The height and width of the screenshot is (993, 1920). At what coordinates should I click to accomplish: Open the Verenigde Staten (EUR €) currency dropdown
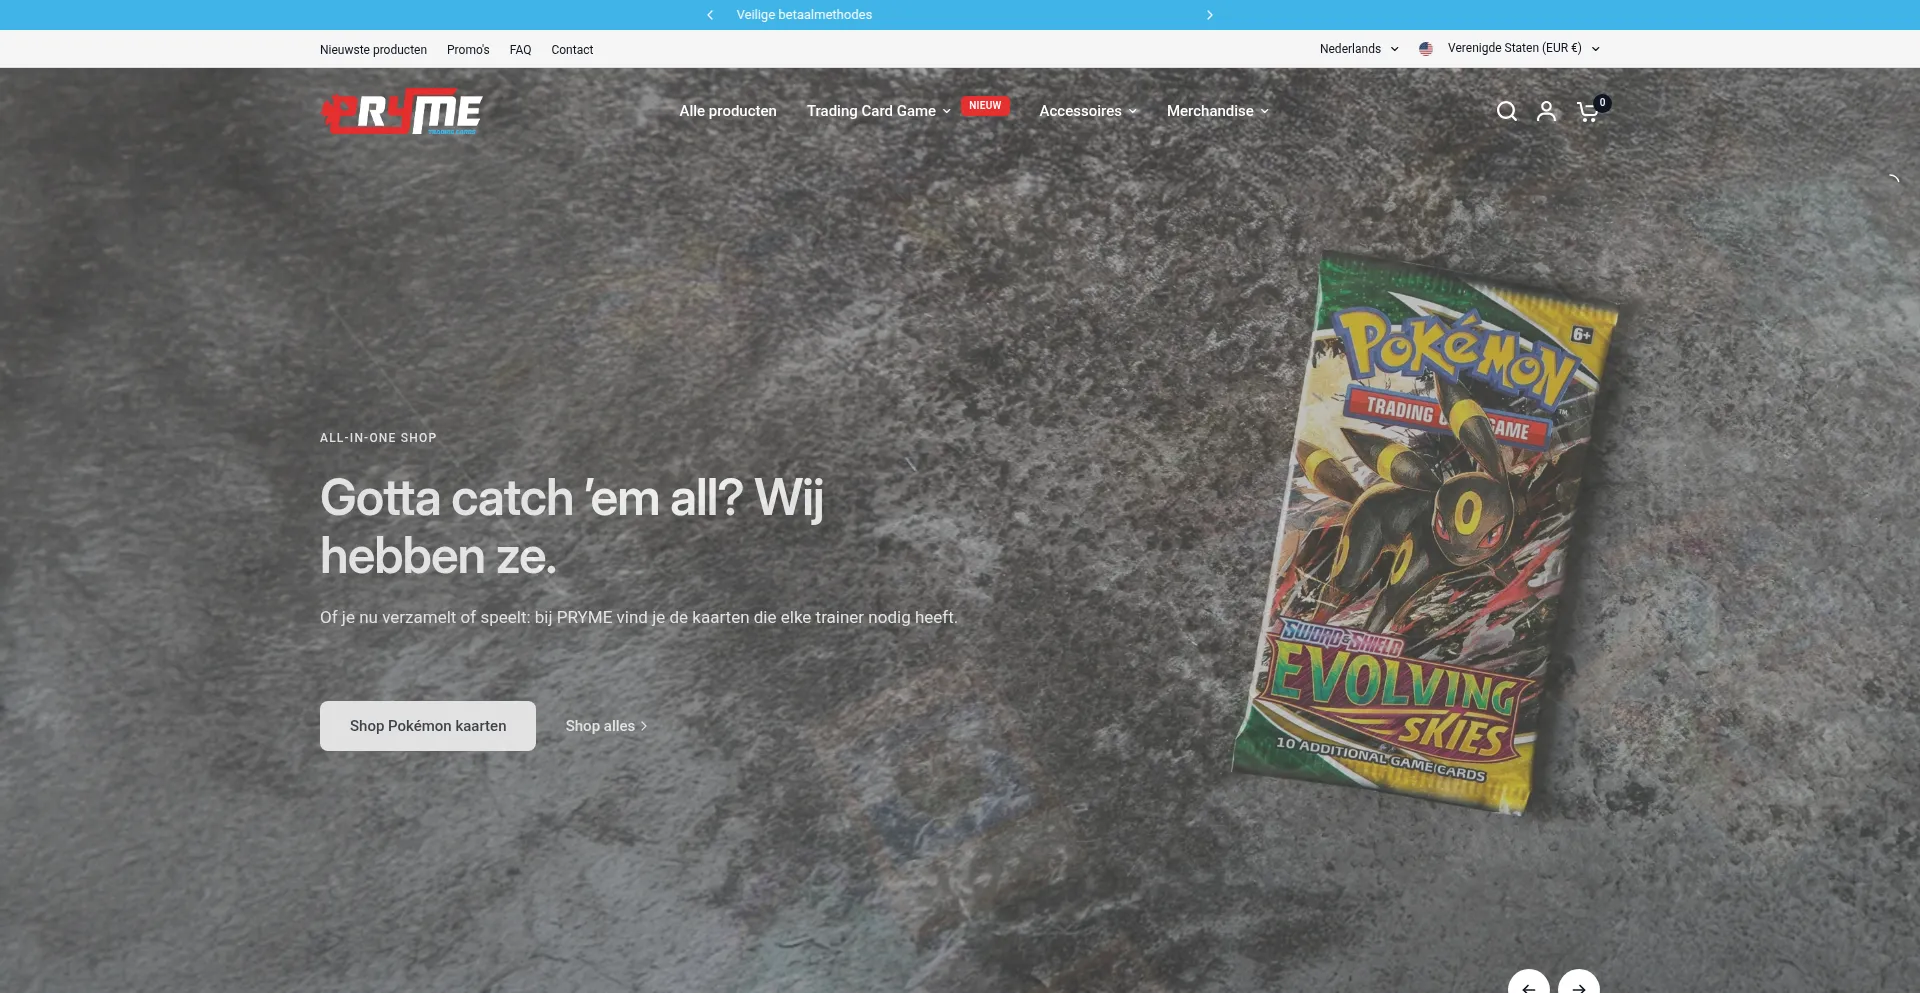(x=1523, y=48)
